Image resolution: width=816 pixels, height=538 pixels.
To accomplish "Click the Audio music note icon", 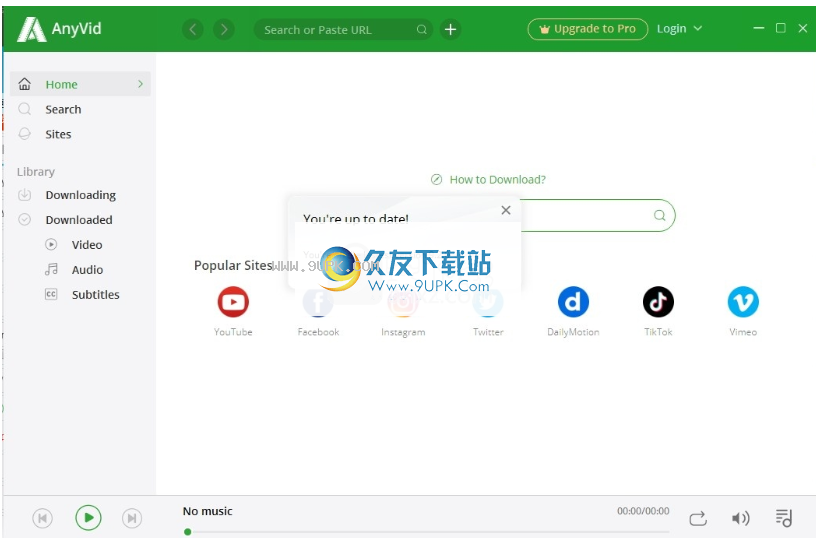I will pyautogui.click(x=51, y=269).
